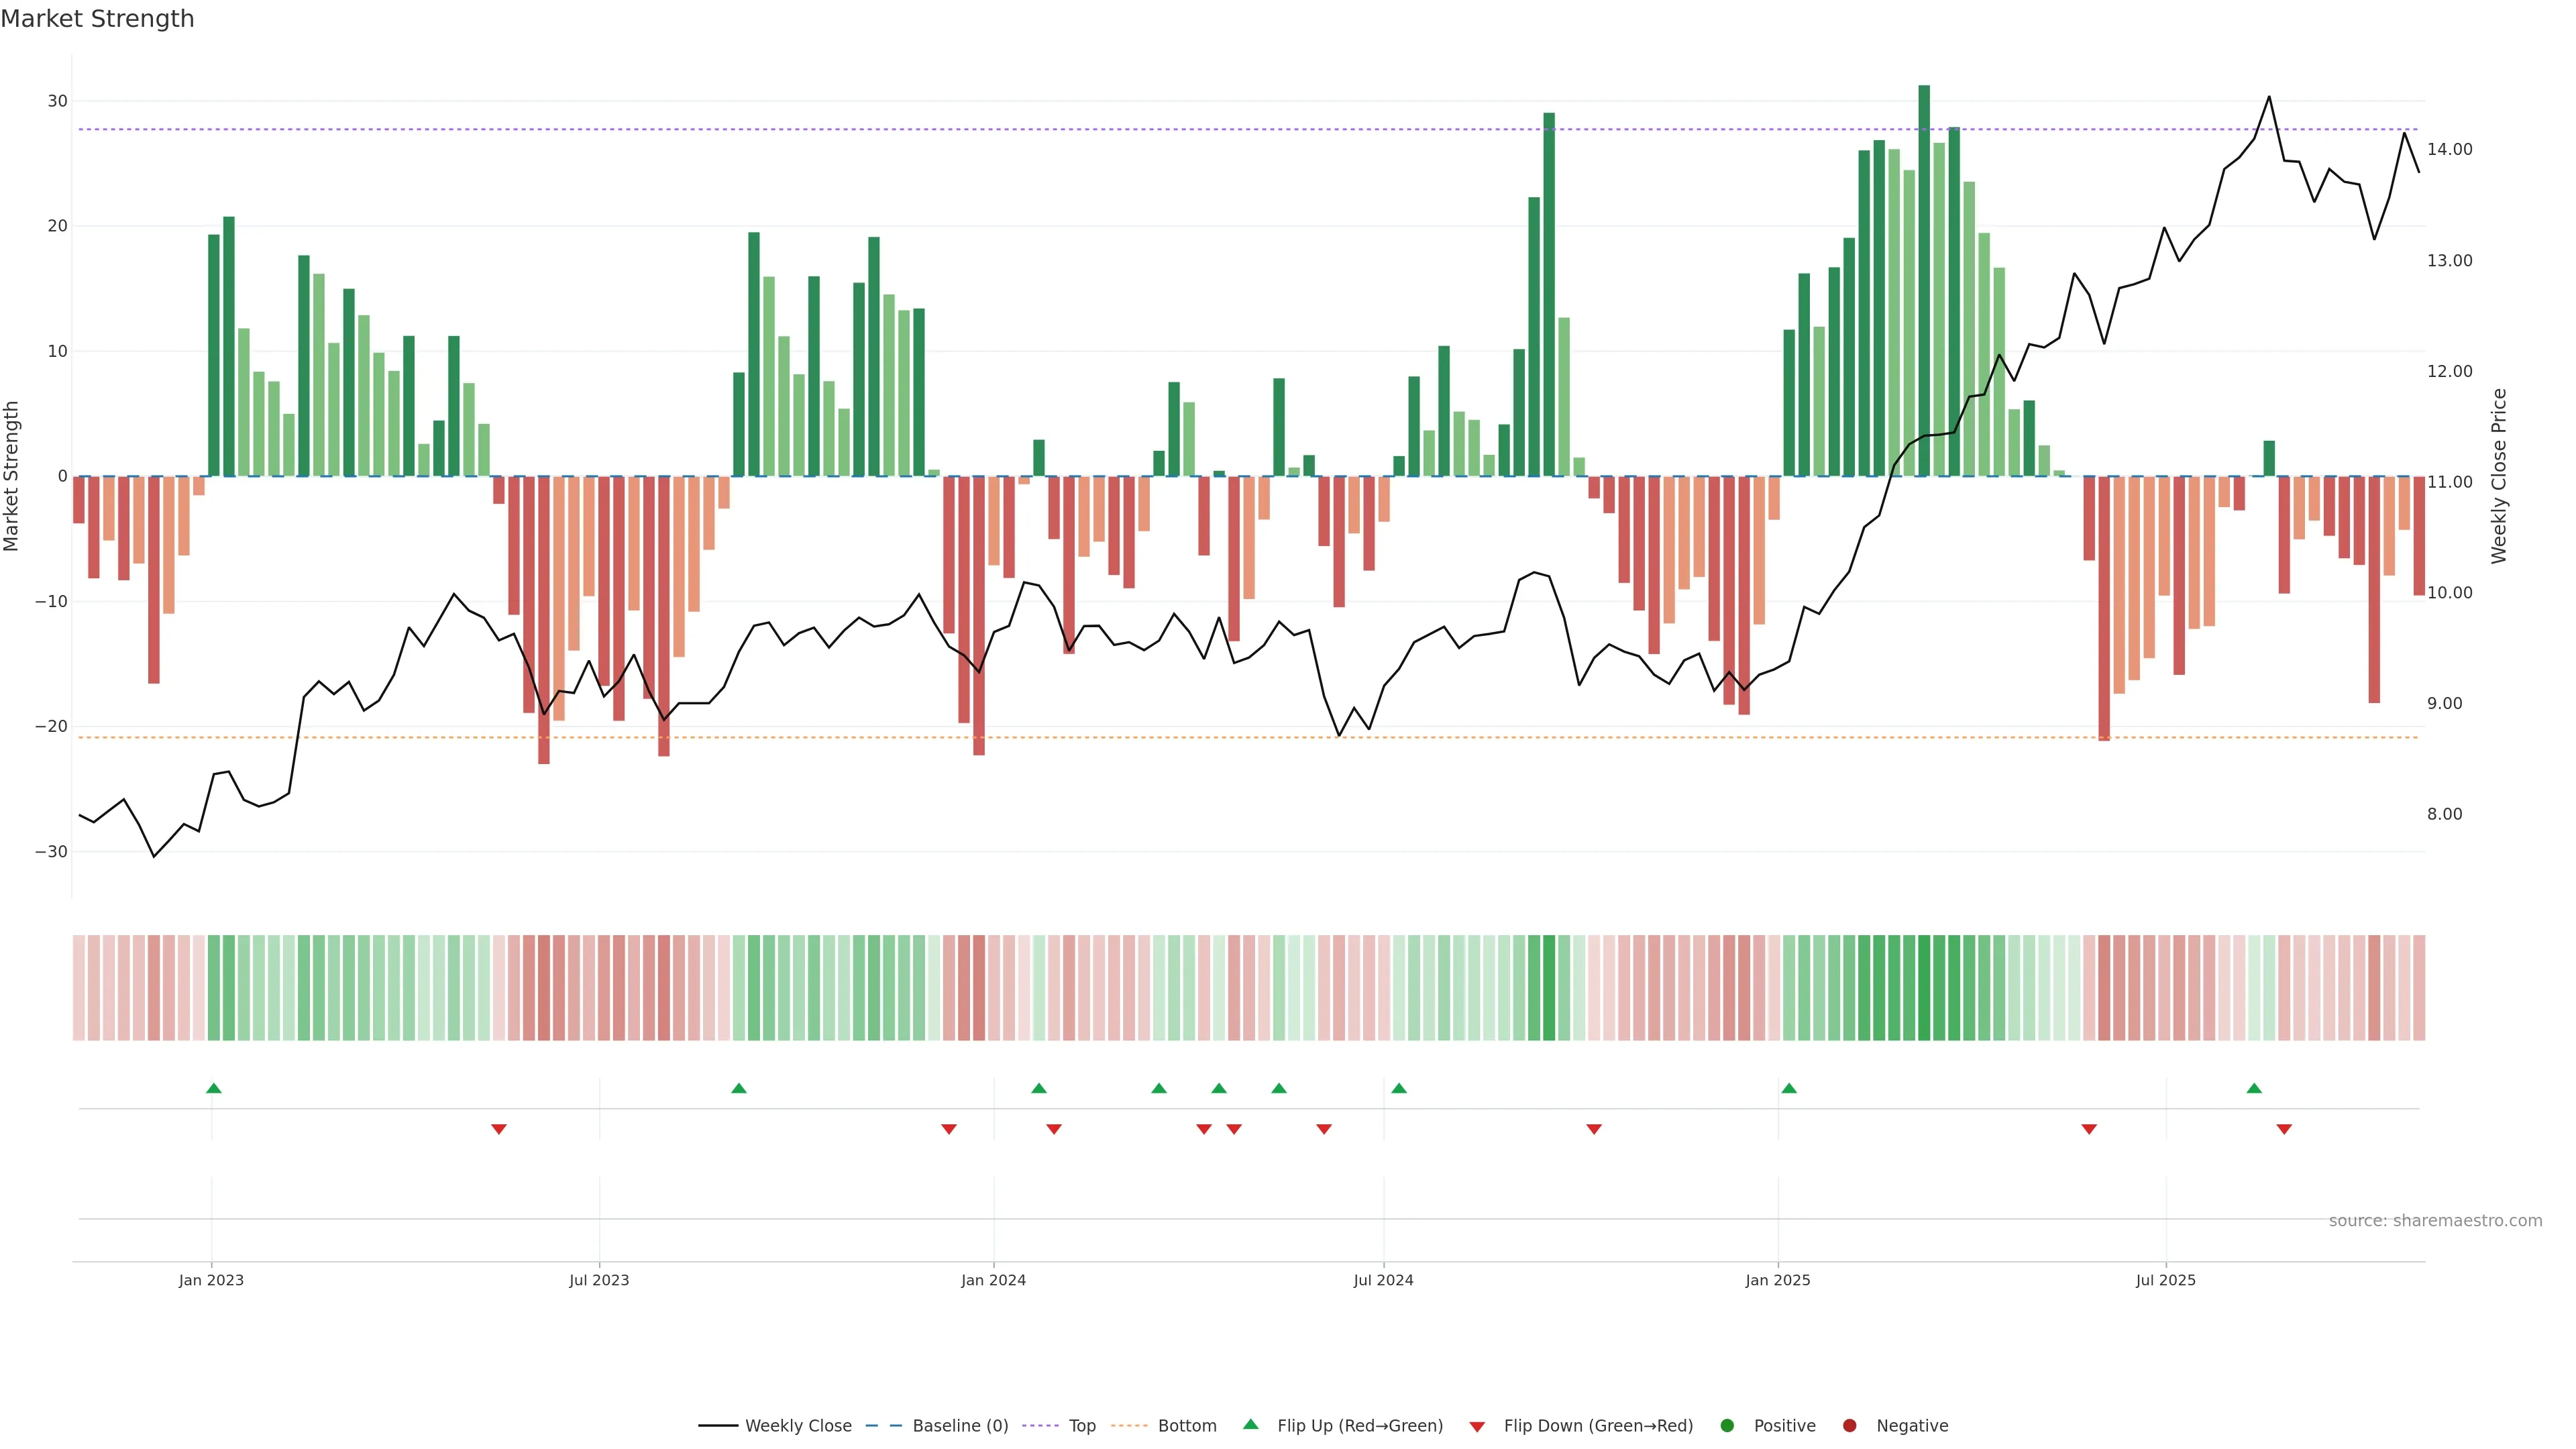The width and height of the screenshot is (2576, 1449).
Task: Click the Jul 2024 x-axis label
Action: 1383,1280
